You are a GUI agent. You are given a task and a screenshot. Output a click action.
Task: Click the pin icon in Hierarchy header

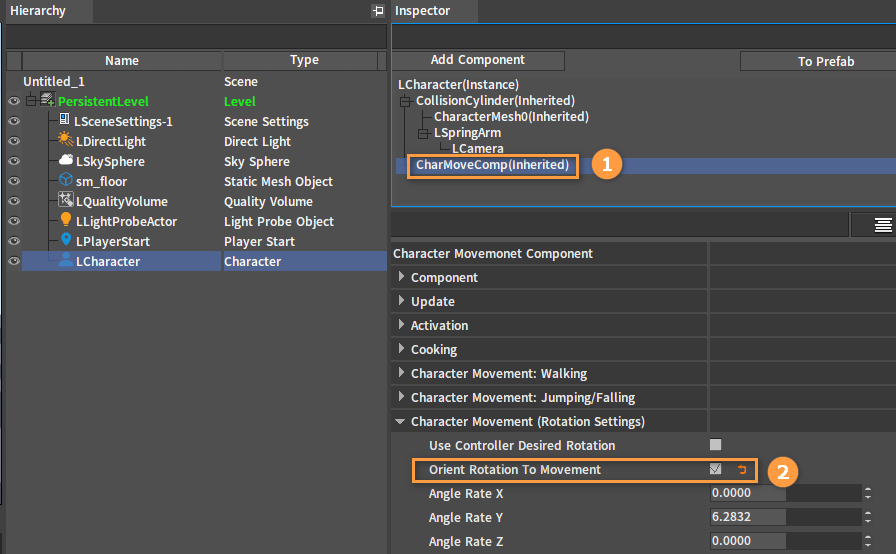378,10
